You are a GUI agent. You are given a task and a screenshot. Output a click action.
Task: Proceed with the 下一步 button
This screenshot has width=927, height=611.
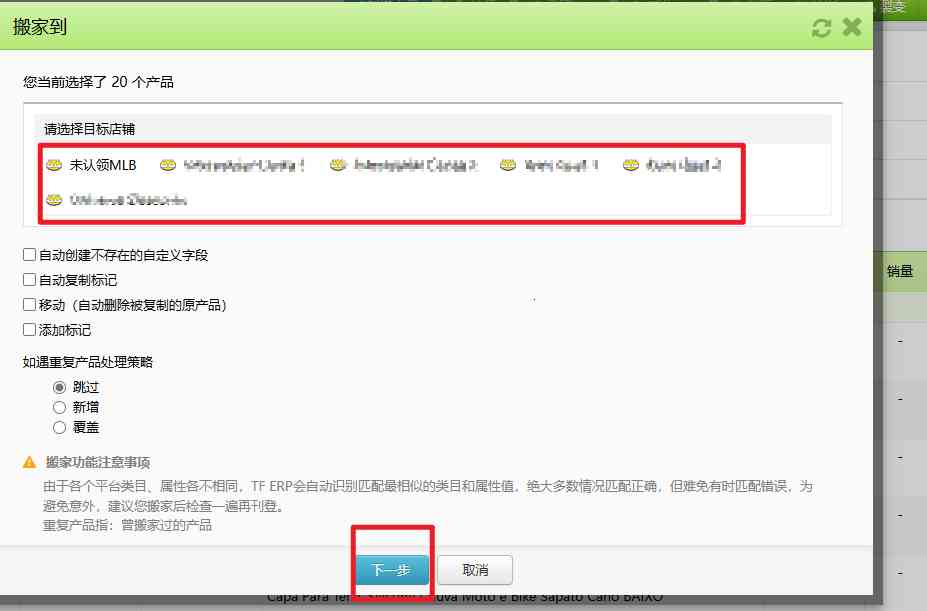pyautogui.click(x=392, y=570)
